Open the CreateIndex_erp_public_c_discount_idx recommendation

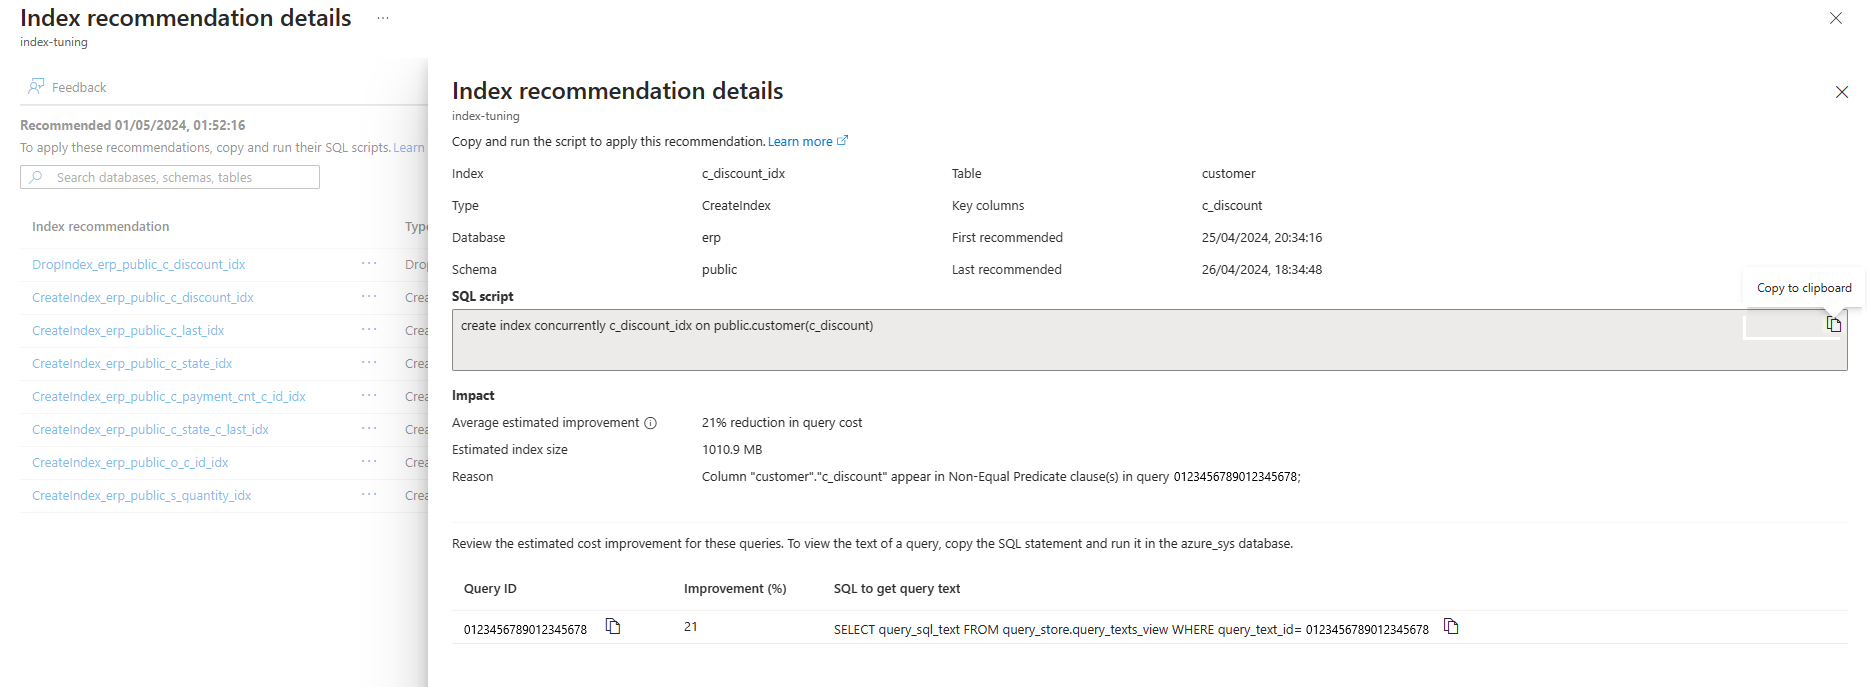tap(143, 298)
